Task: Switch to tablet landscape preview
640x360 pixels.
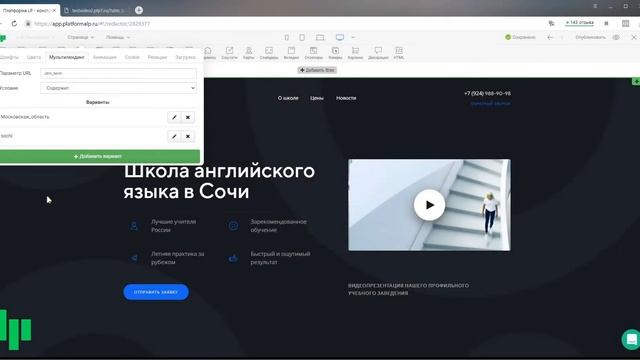Action: pyautogui.click(x=320, y=38)
